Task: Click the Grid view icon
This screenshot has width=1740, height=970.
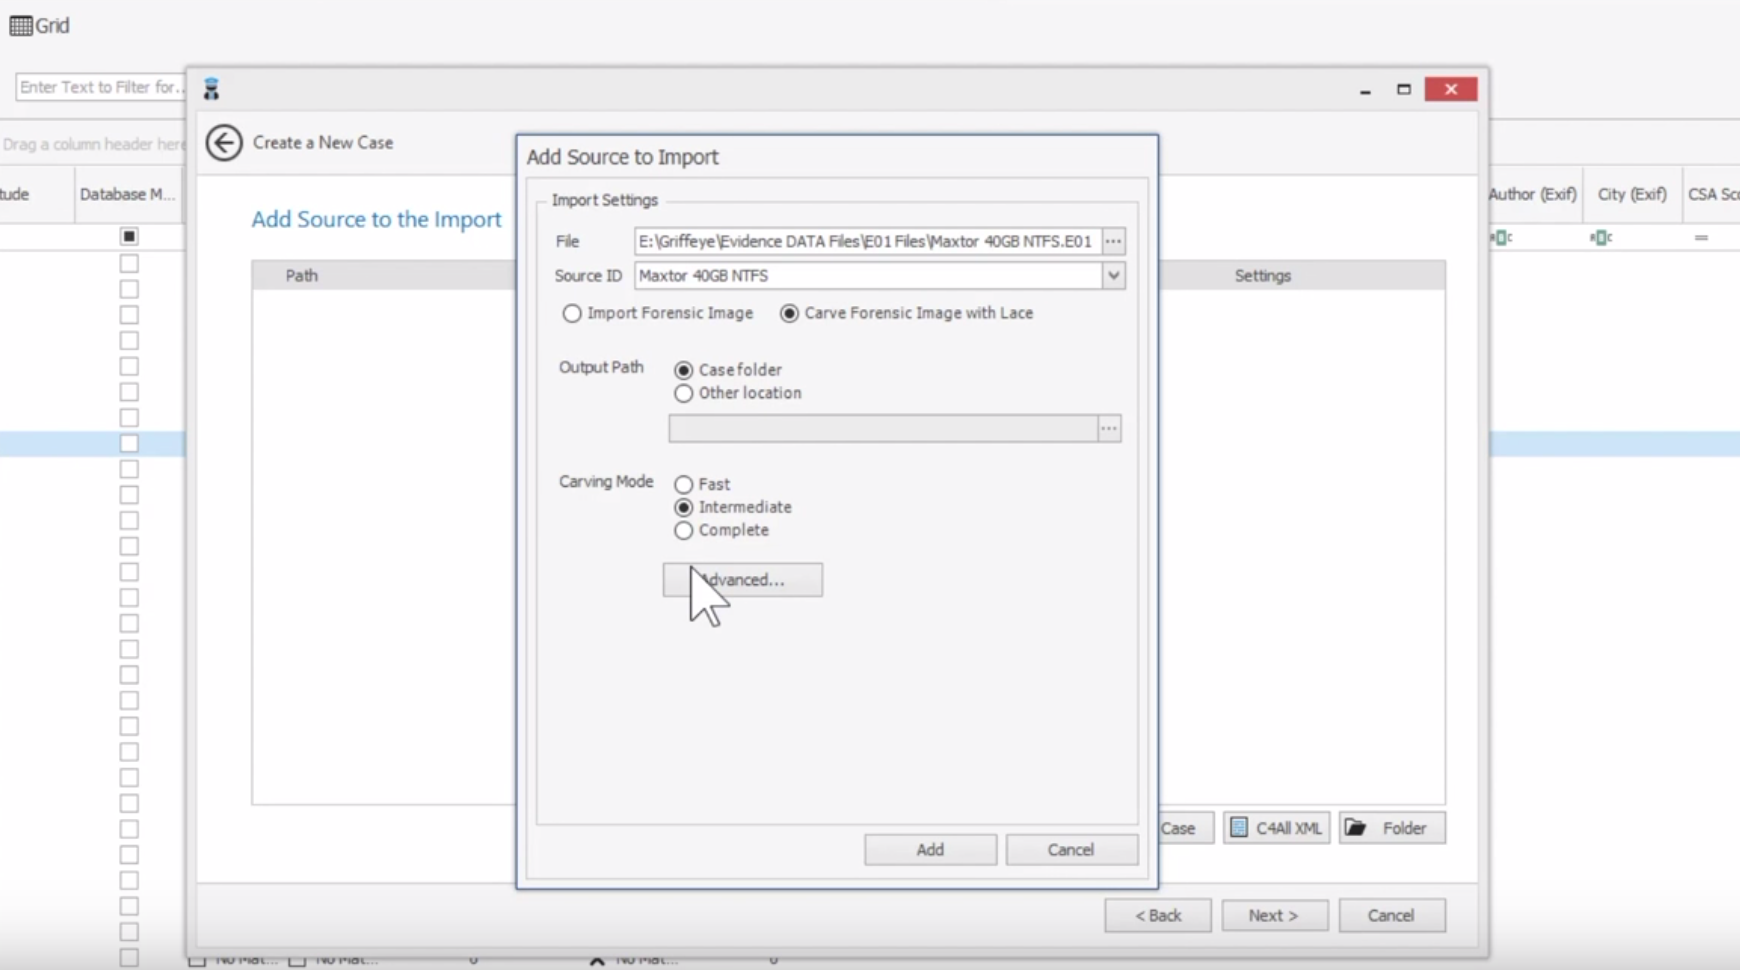Action: [x=21, y=26]
